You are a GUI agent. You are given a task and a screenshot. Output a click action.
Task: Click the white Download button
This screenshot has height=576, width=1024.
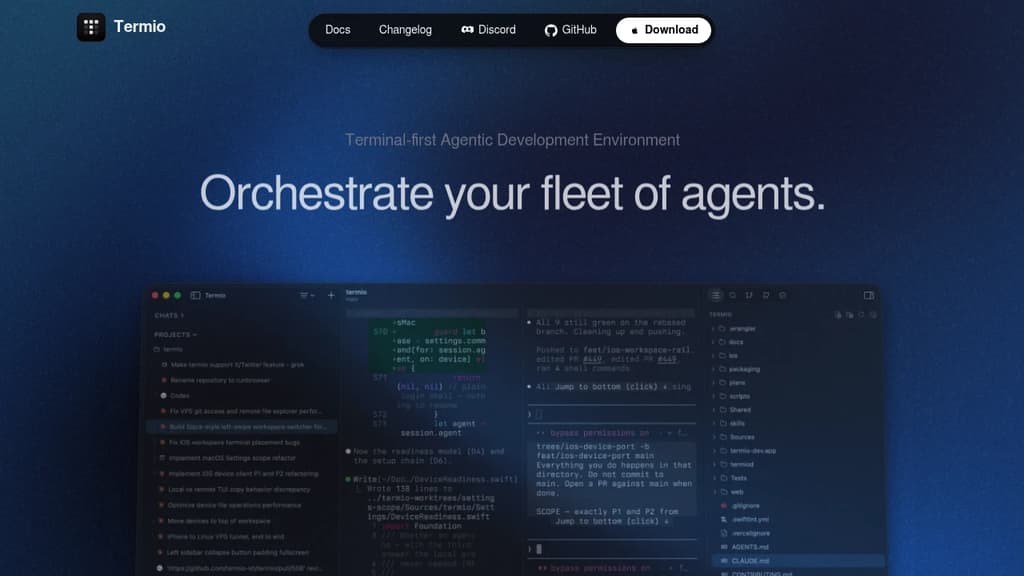pos(664,30)
